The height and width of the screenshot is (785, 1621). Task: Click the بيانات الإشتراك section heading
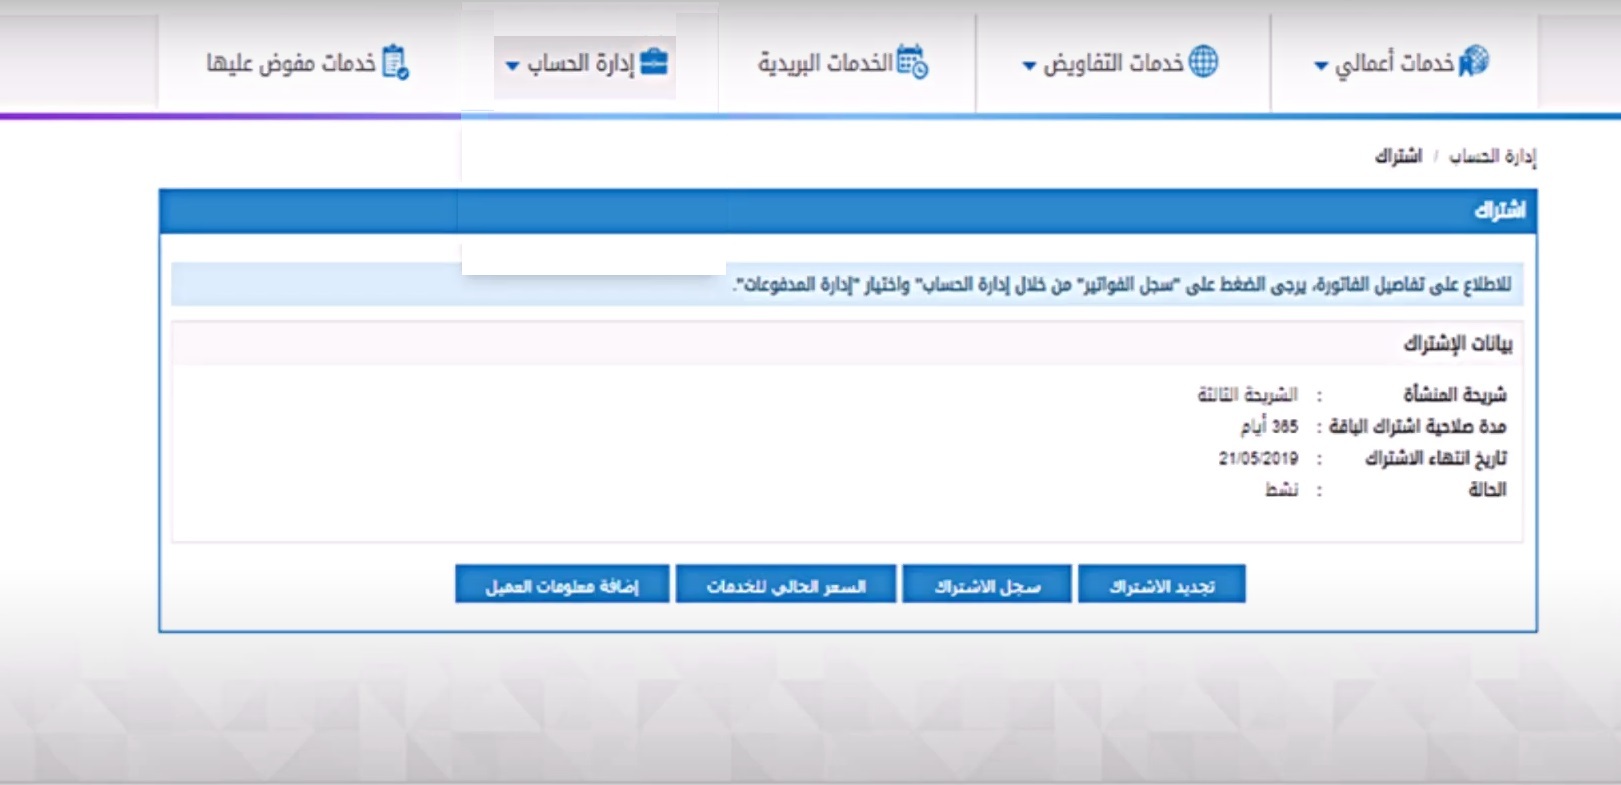pos(1458,344)
